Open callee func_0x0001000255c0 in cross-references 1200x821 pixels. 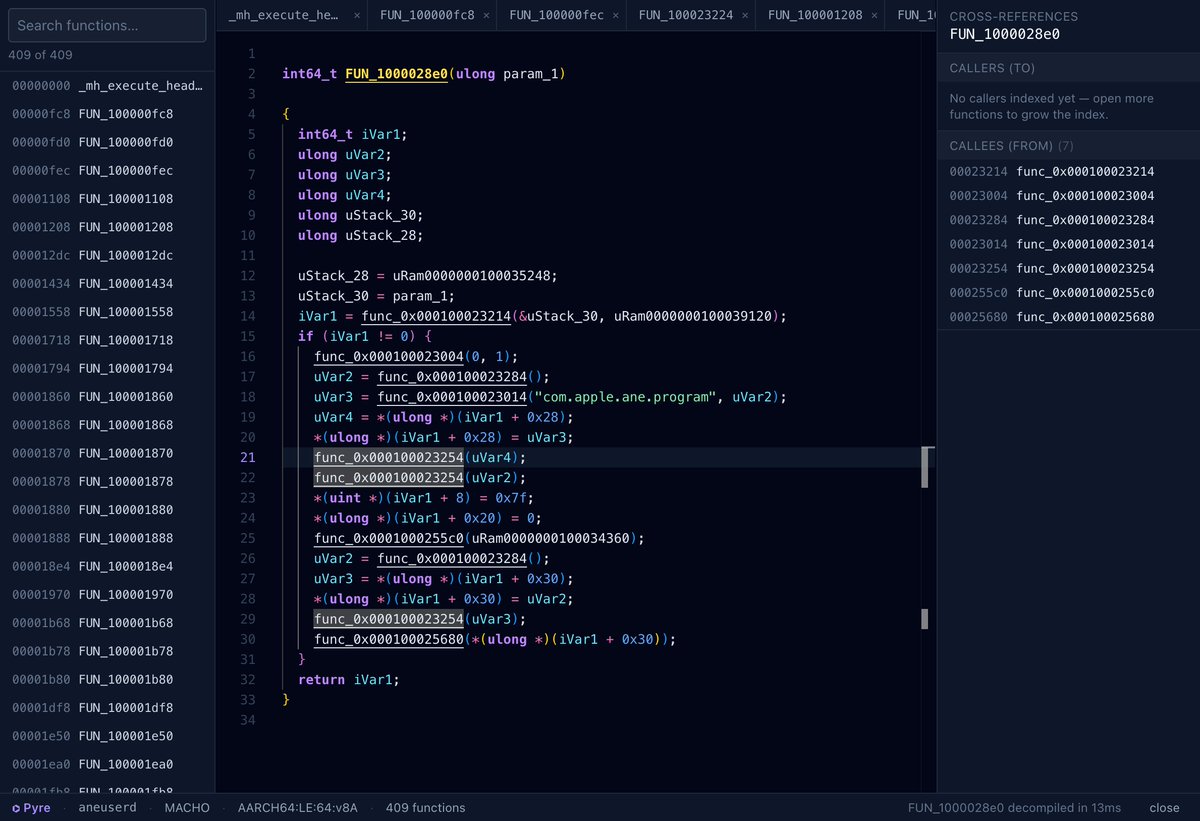click(x=1068, y=293)
